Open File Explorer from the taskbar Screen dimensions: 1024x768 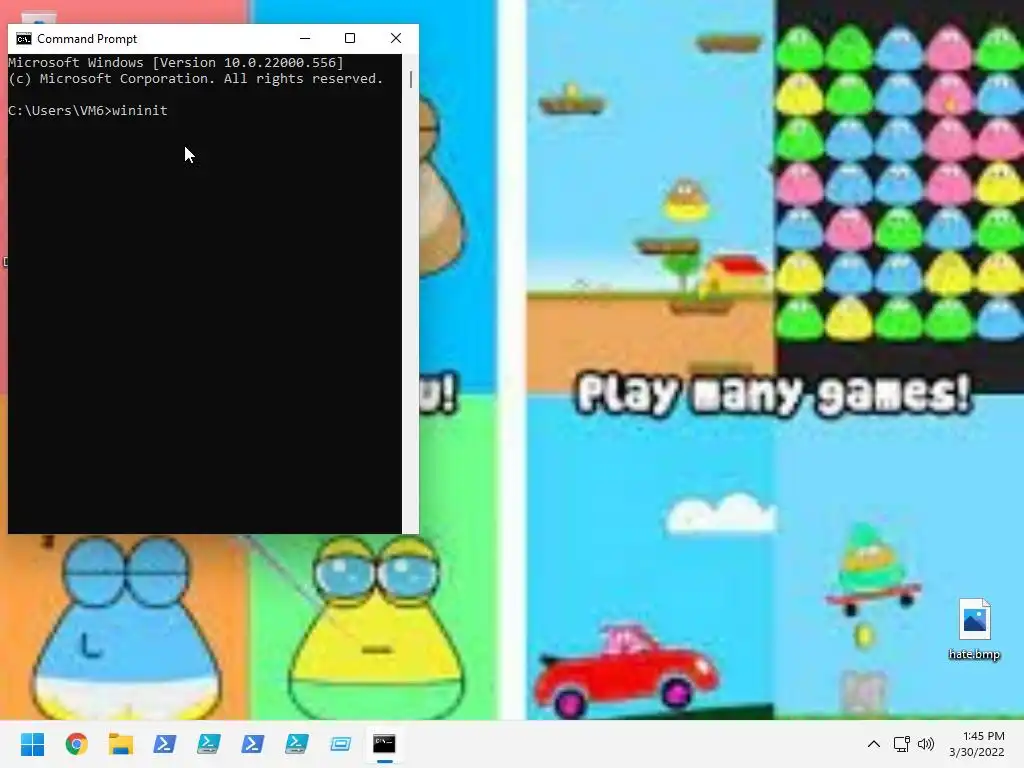click(x=121, y=744)
